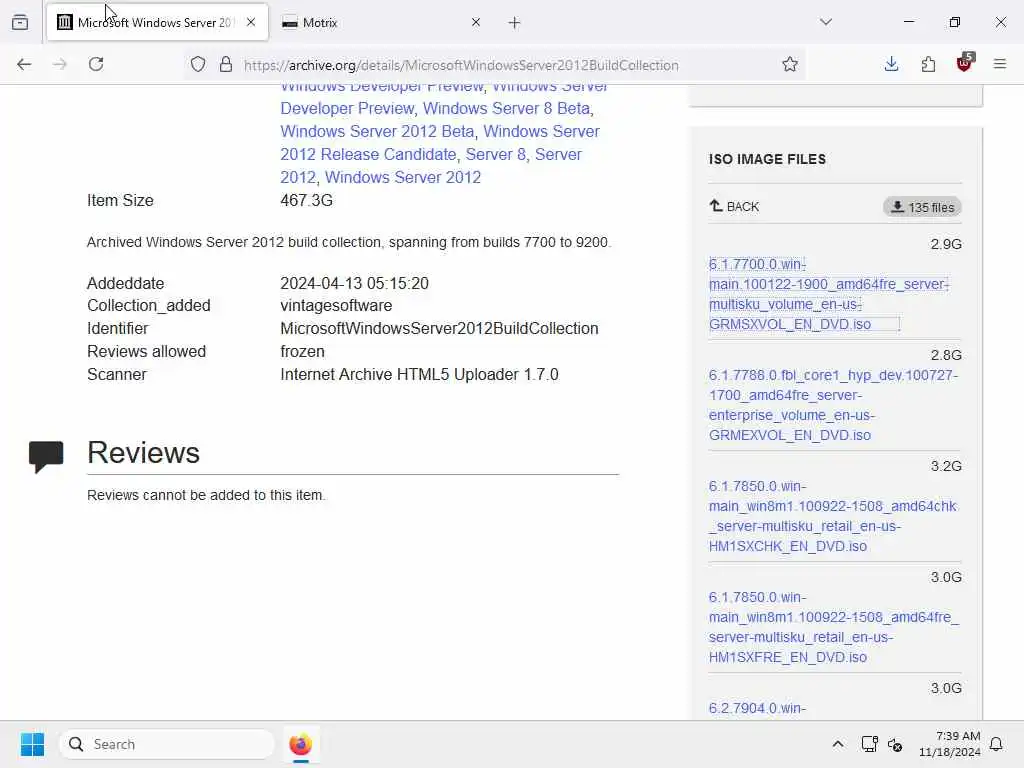The height and width of the screenshot is (768, 1024).
Task: Click the forward navigation arrow
Action: pyautogui.click(x=59, y=64)
